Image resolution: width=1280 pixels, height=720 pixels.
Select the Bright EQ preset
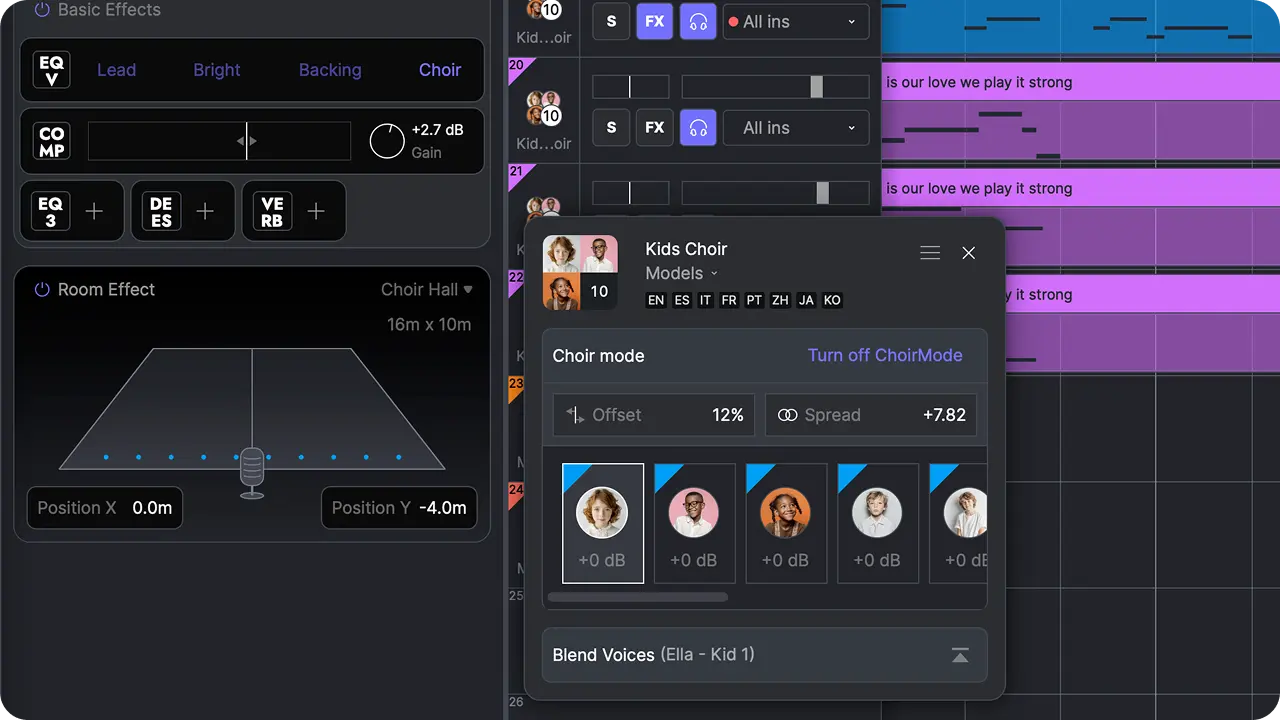217,70
